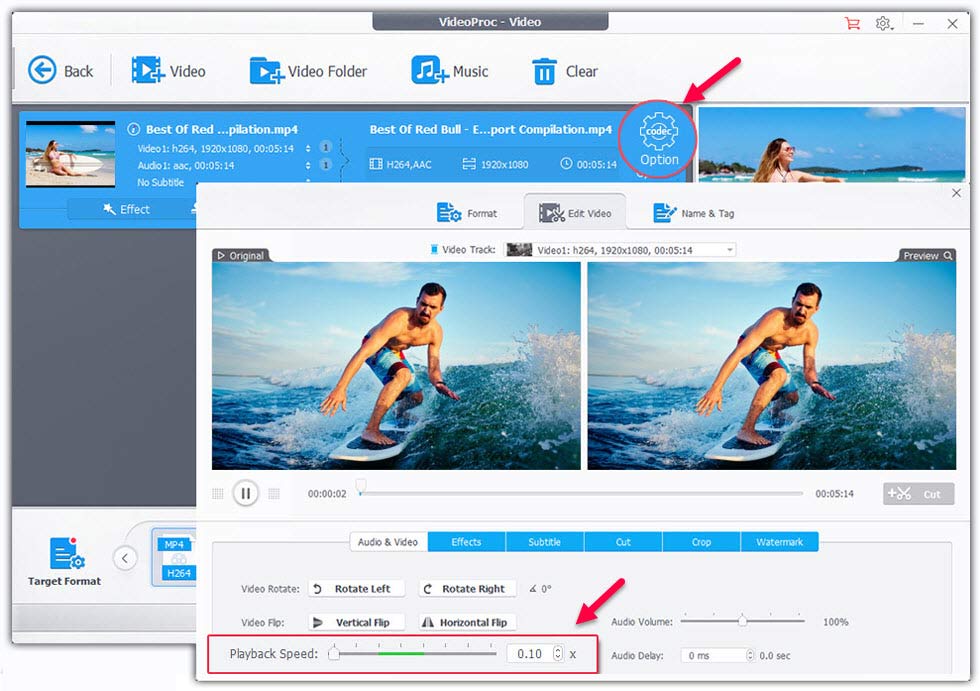Adjust the Audio Volume slider

(742, 621)
